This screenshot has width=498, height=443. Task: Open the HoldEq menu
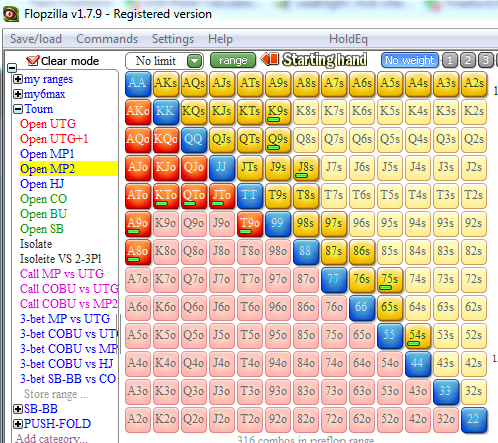[x=348, y=39]
